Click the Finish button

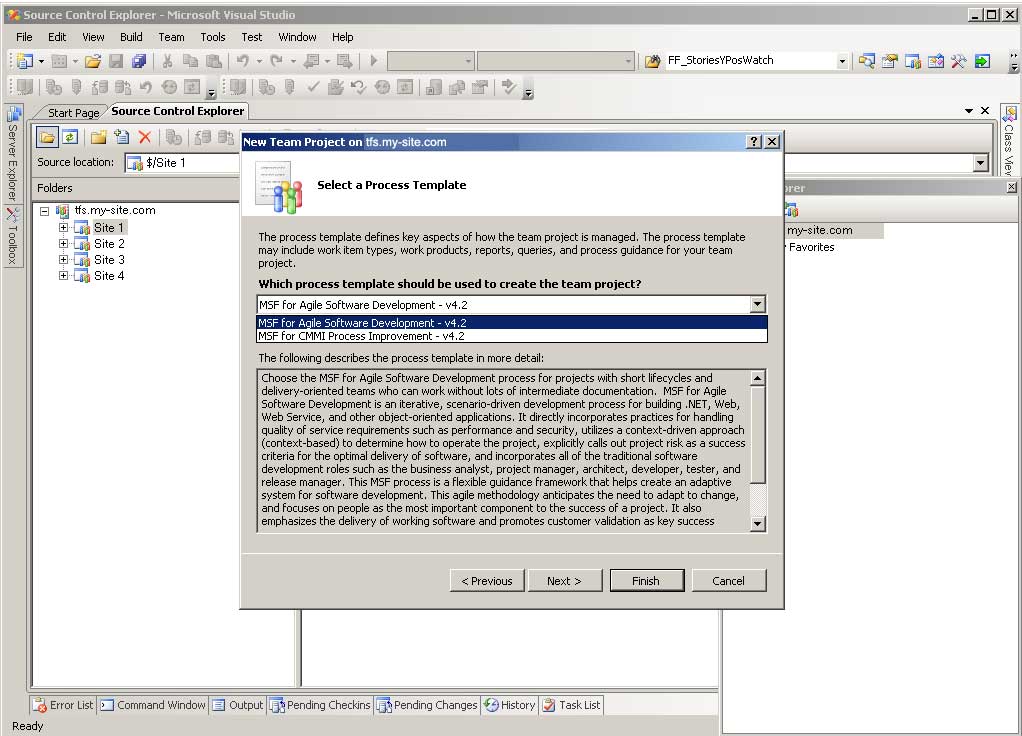(647, 581)
